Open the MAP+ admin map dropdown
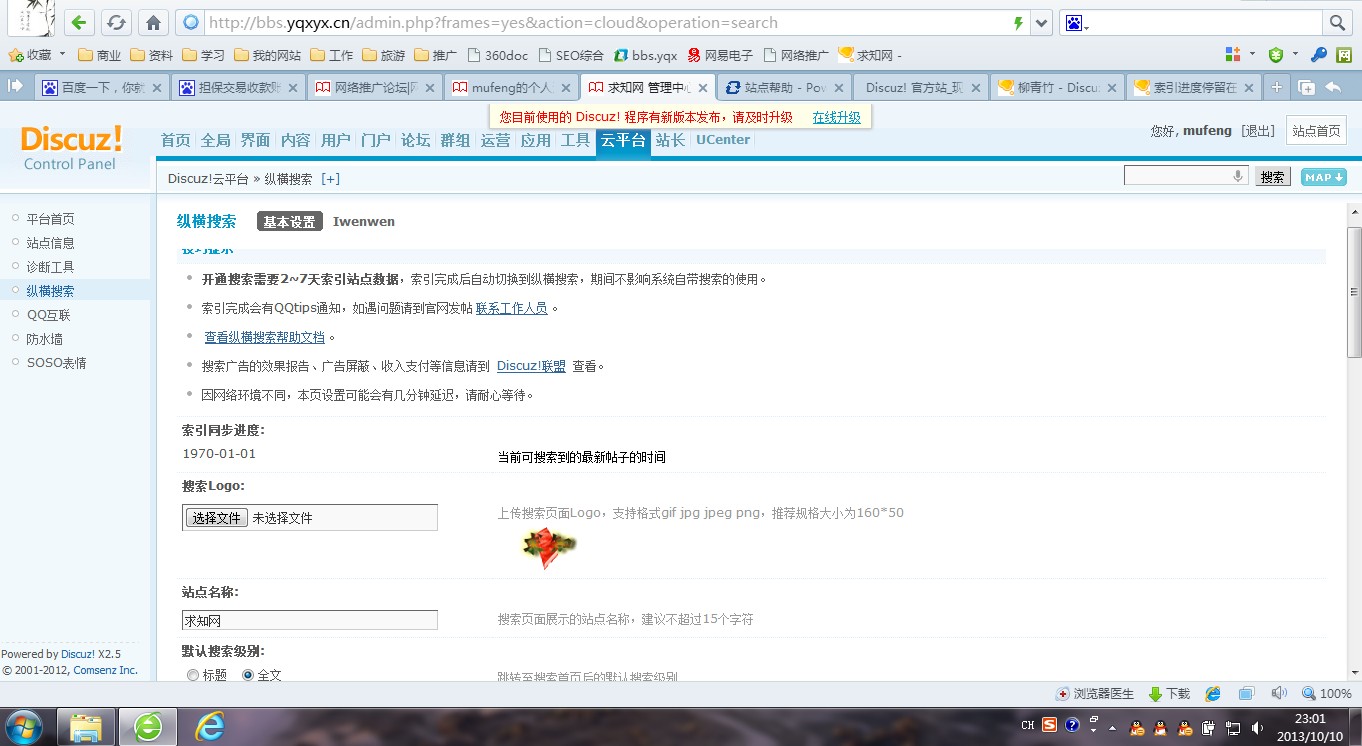1362x746 pixels. point(1323,177)
